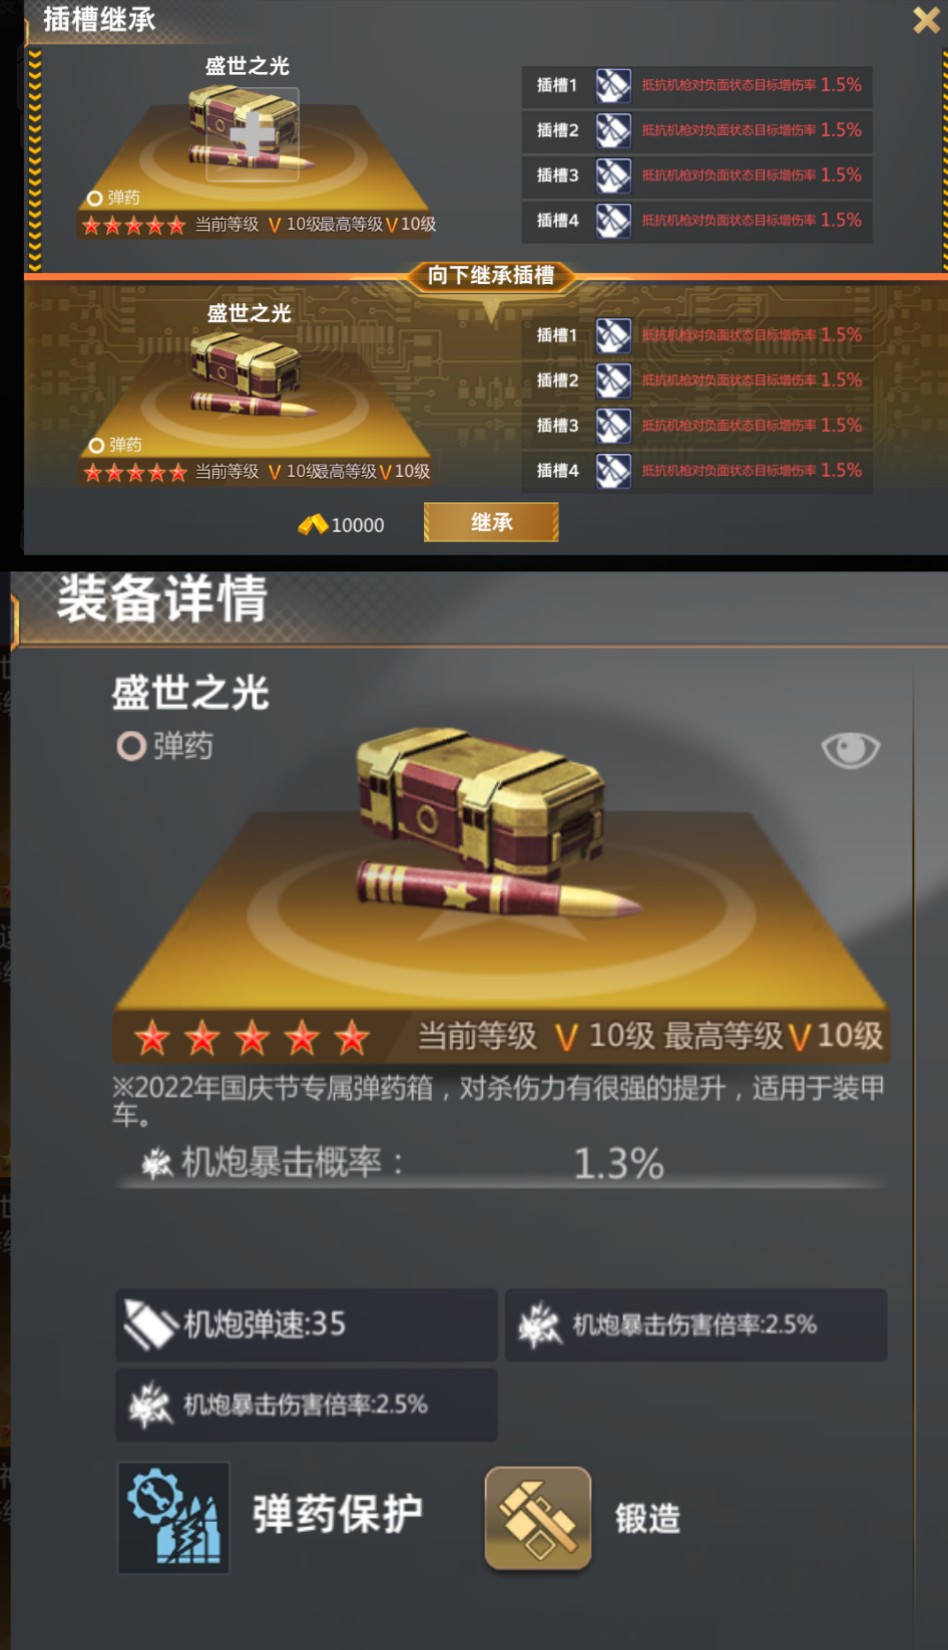Toggle the eye visibility icon in equipment details

(x=850, y=749)
